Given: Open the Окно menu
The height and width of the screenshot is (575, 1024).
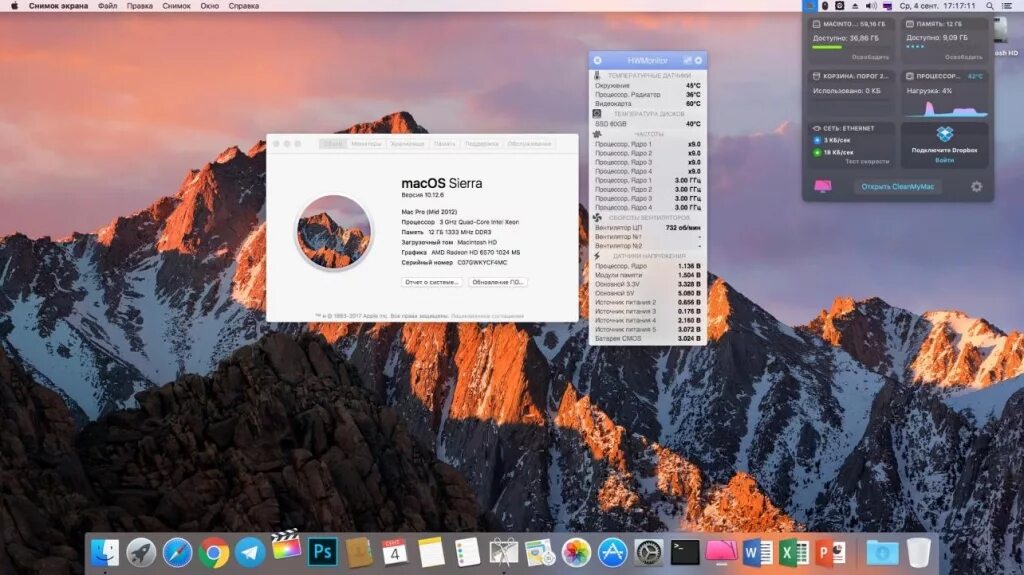Looking at the screenshot, I should [x=210, y=6].
